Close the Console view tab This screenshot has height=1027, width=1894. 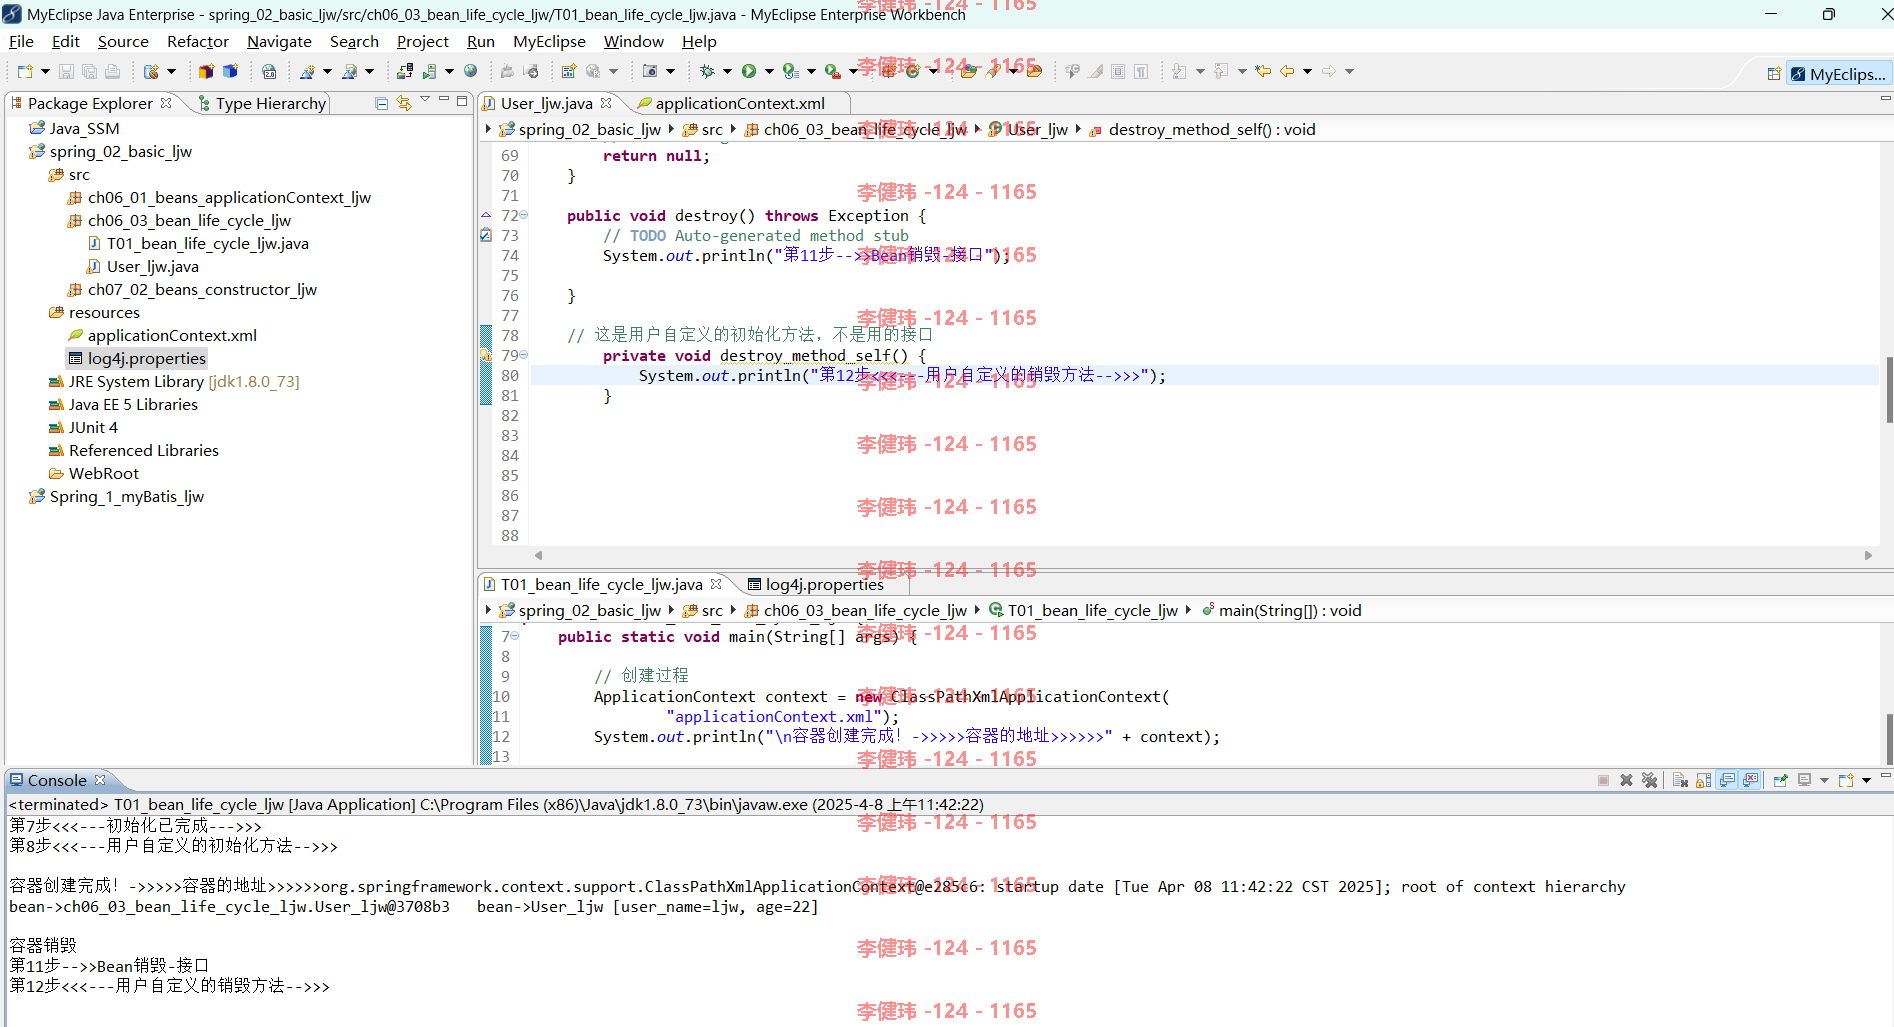[x=100, y=780]
